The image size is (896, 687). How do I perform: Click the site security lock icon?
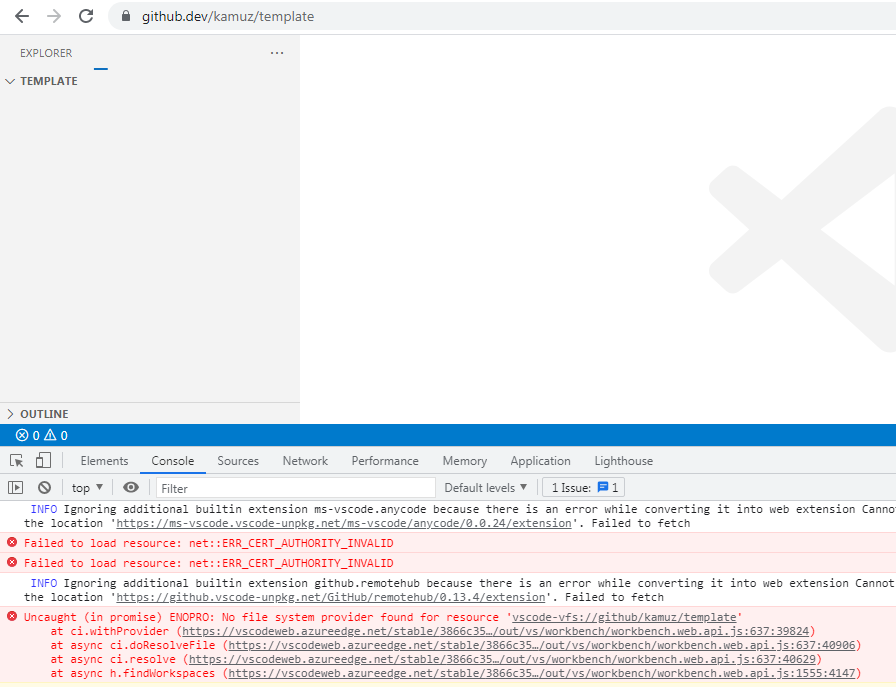(x=125, y=16)
